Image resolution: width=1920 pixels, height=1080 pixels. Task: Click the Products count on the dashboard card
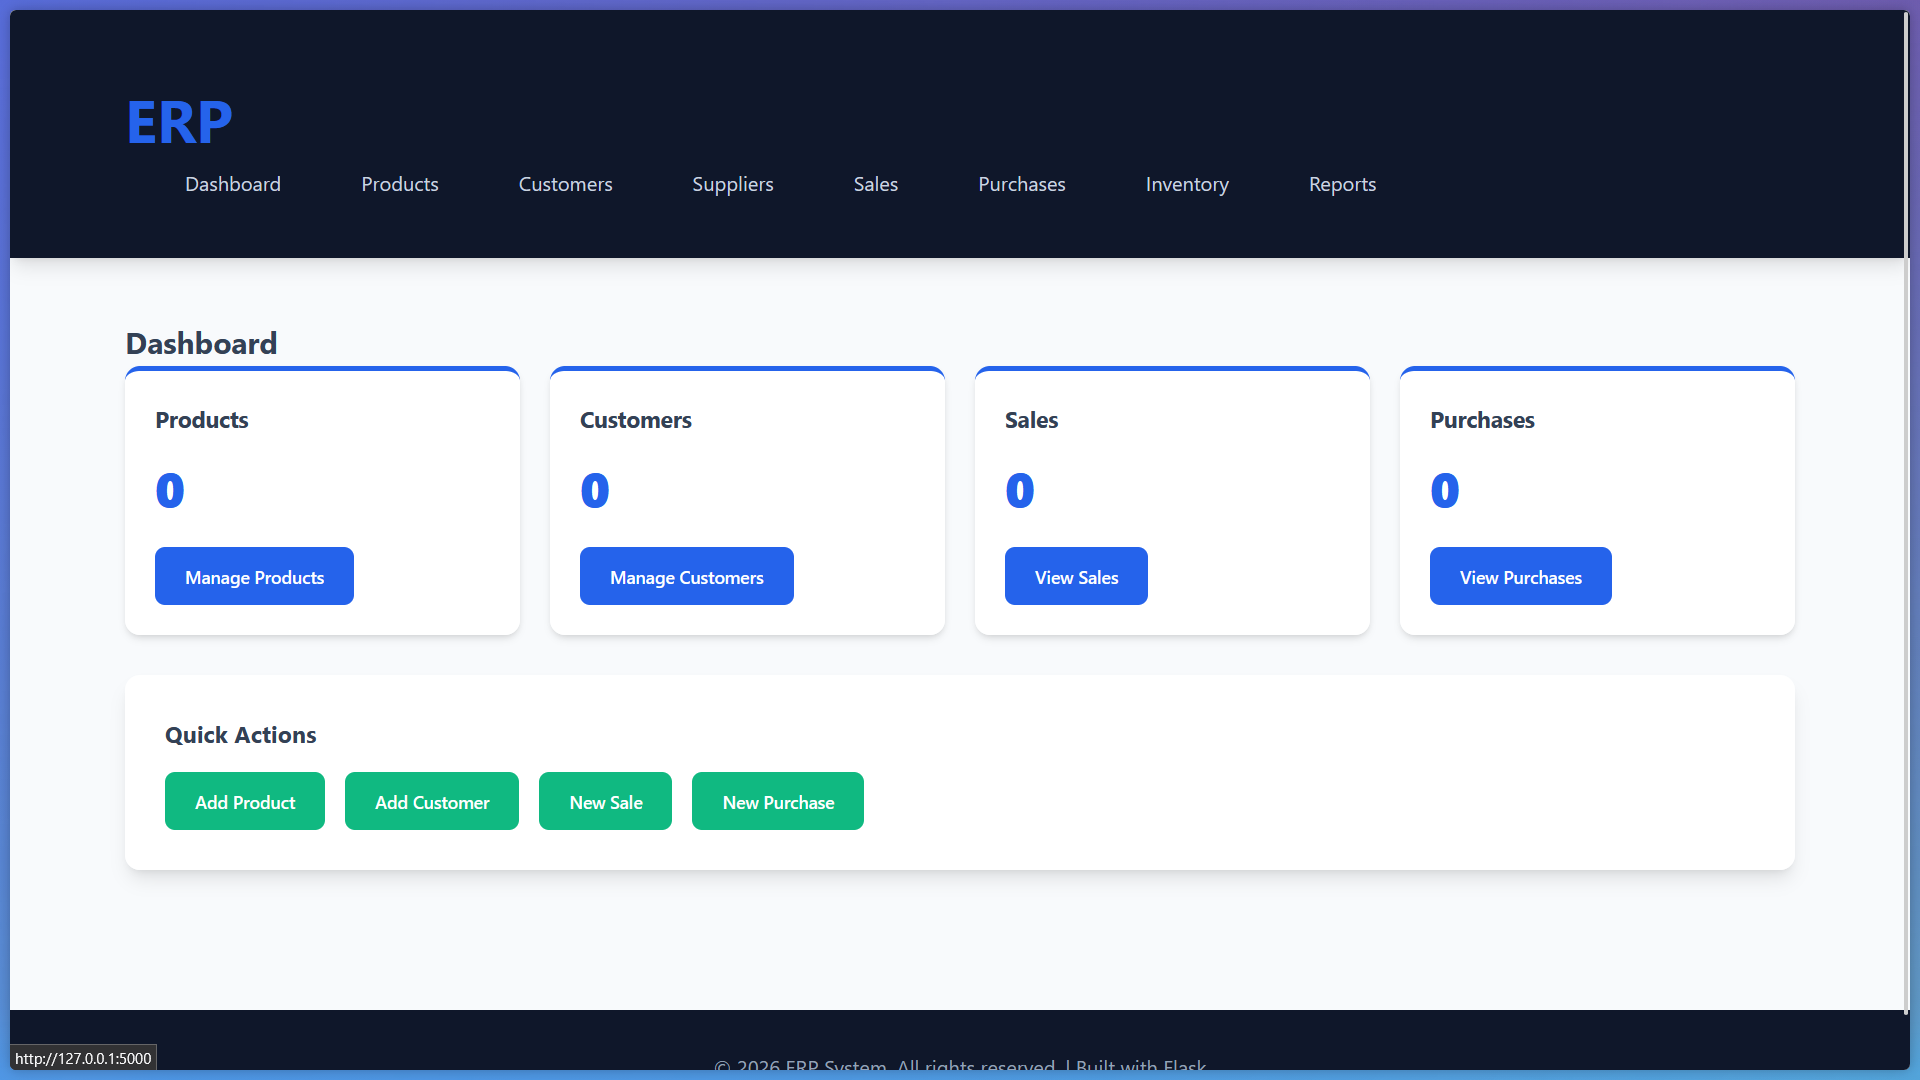[x=170, y=490]
